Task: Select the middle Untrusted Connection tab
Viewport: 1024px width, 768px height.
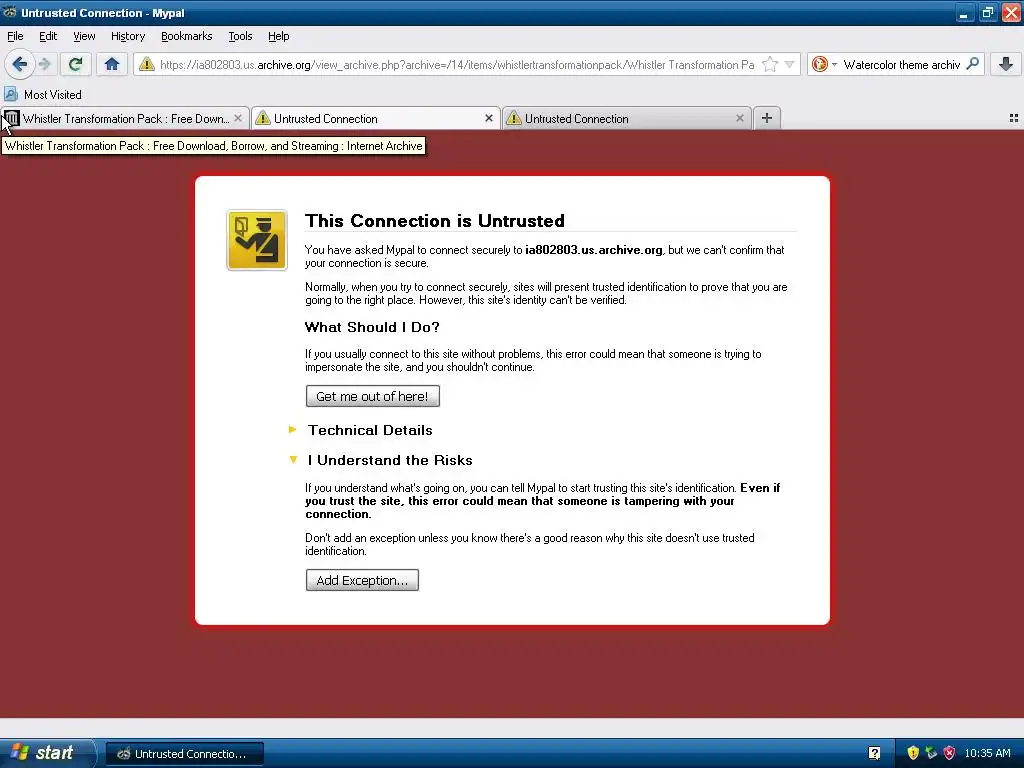Action: 376,118
